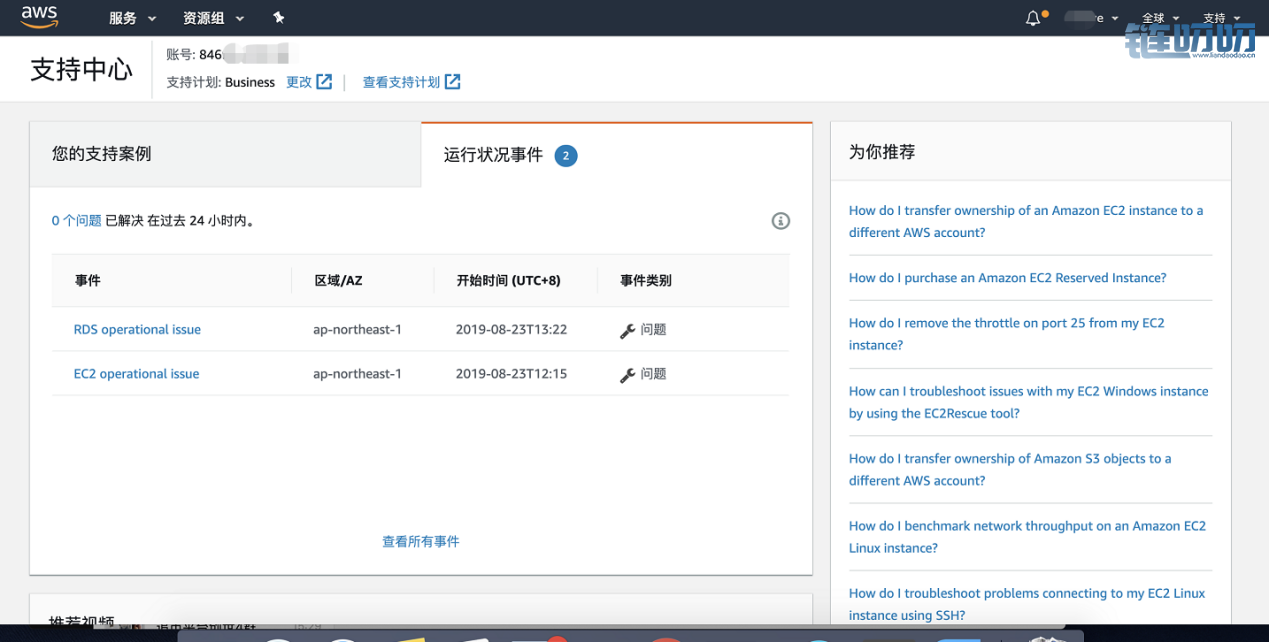The image size is (1269, 642).
Task: Select the 运行状况事件 tab
Action: (616, 155)
